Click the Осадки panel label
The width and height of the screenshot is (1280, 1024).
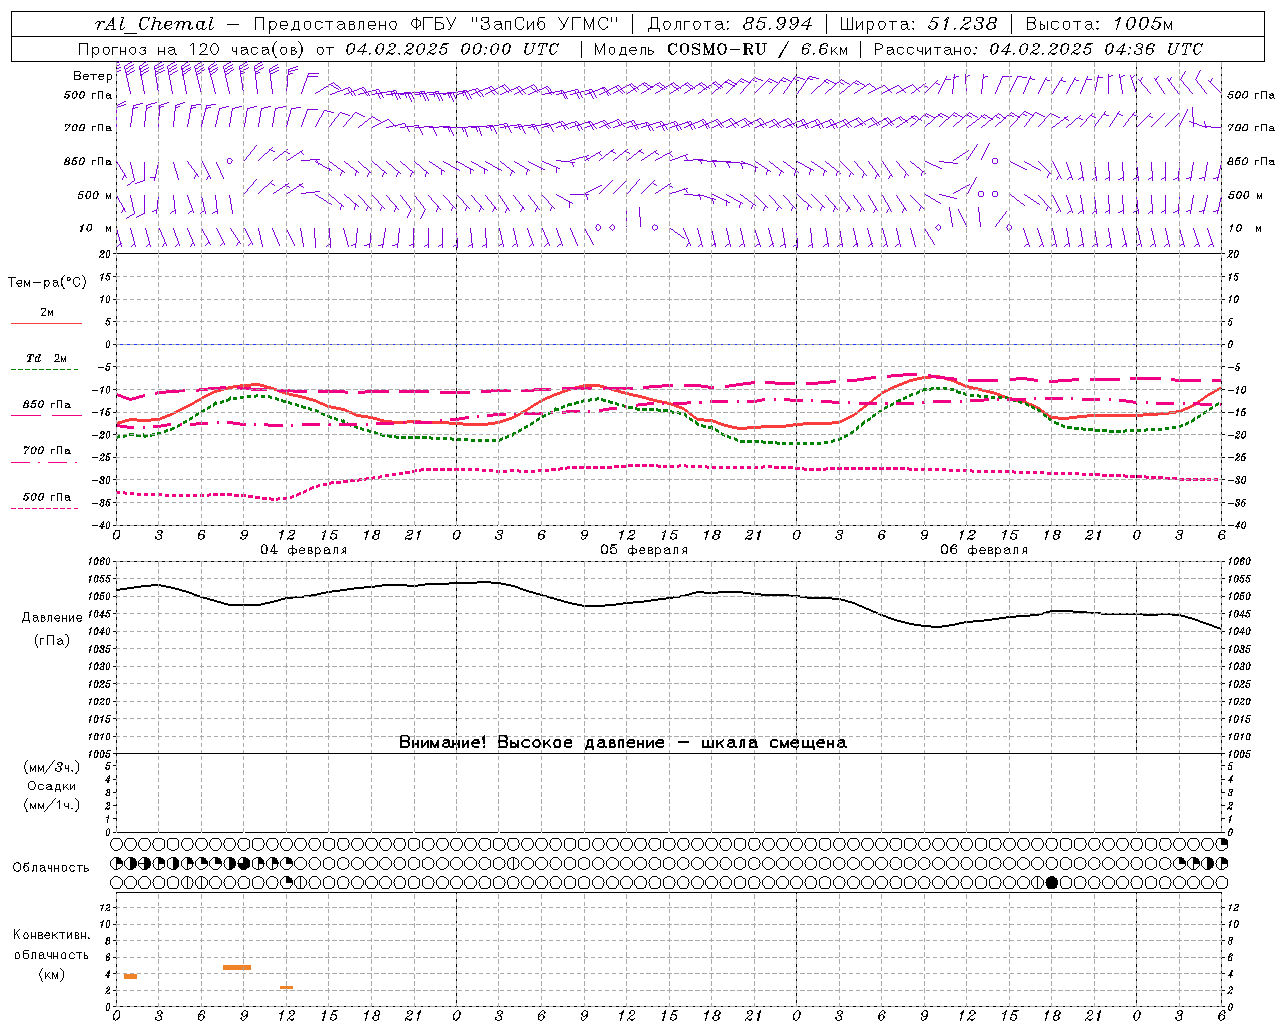coord(51,786)
